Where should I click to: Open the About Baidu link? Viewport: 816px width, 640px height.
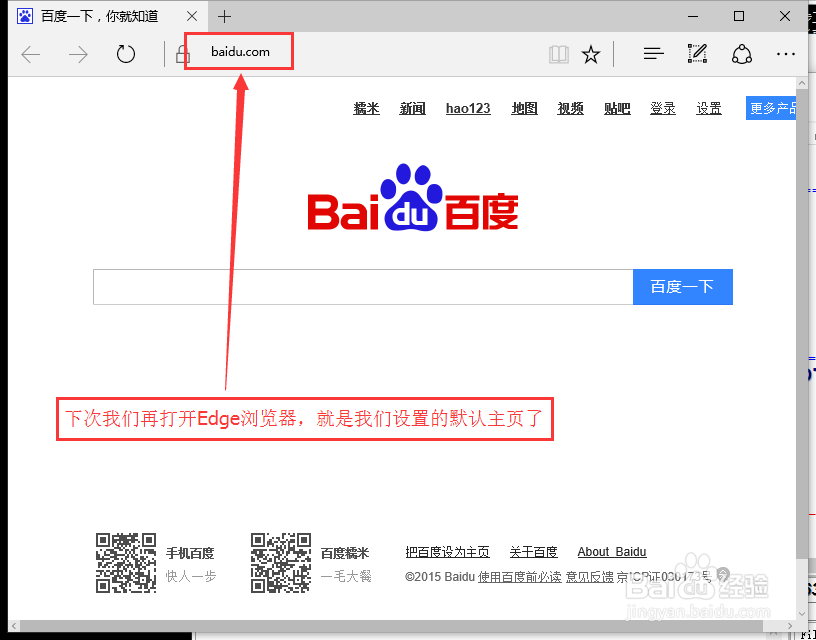click(x=612, y=552)
